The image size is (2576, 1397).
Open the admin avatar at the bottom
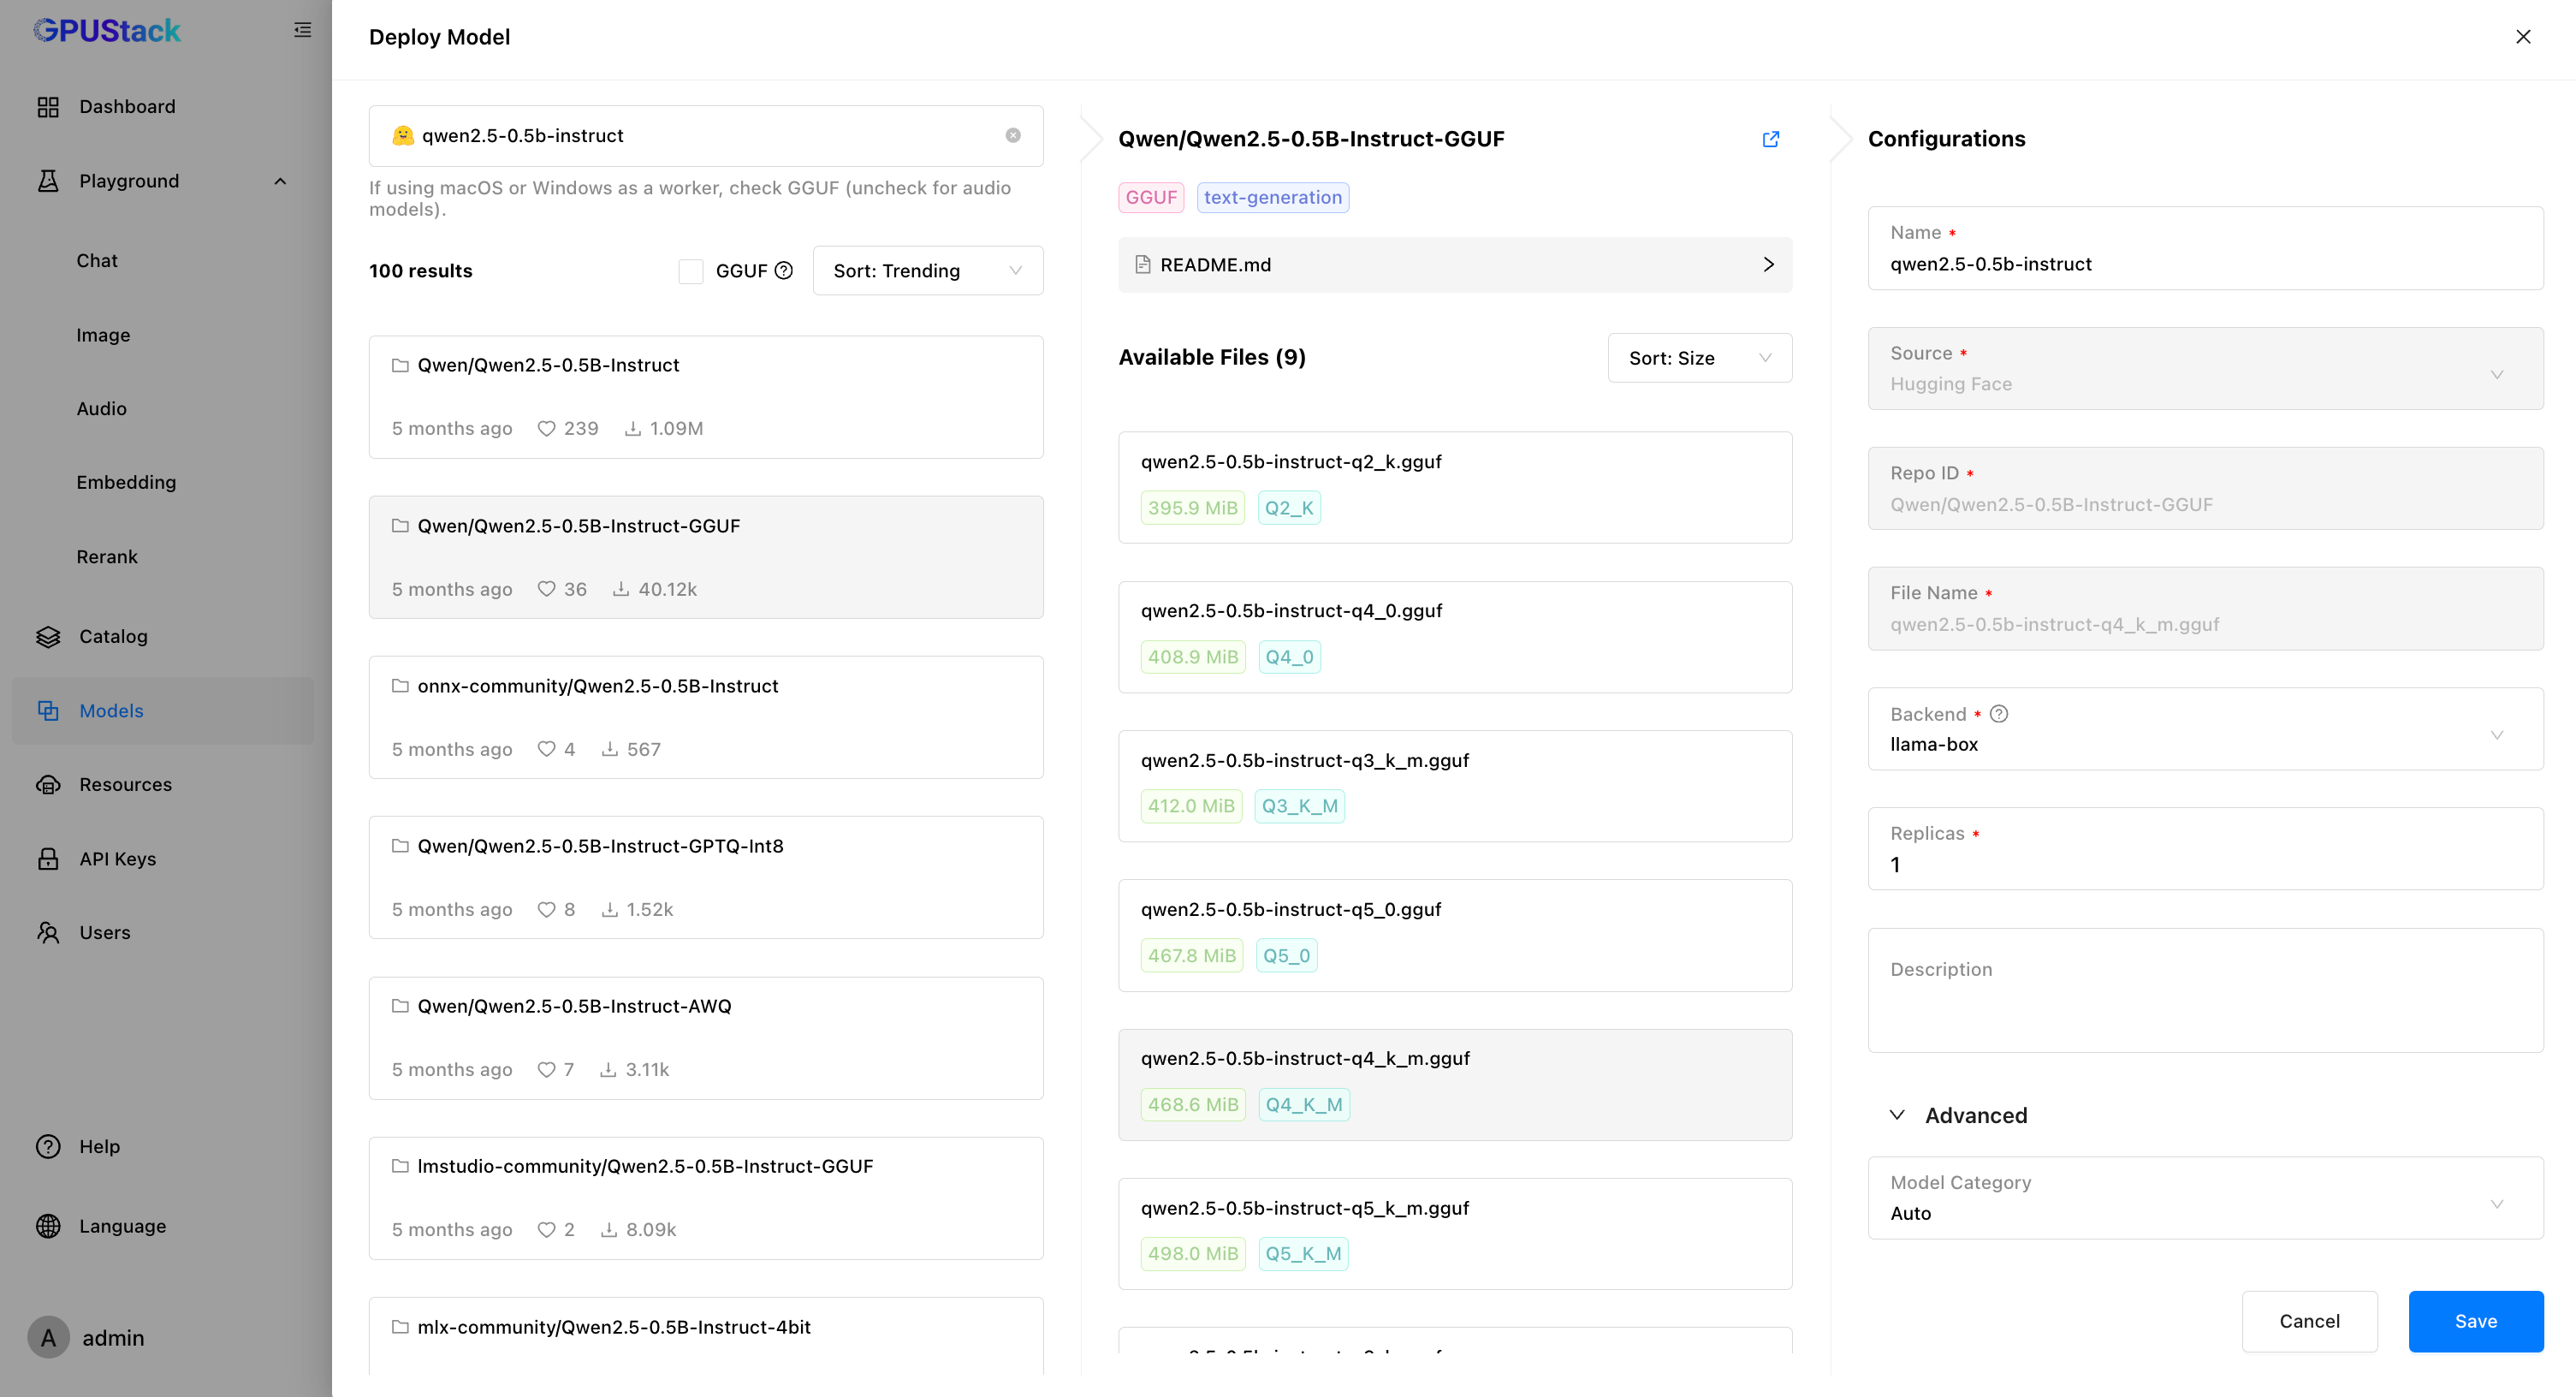click(48, 1337)
